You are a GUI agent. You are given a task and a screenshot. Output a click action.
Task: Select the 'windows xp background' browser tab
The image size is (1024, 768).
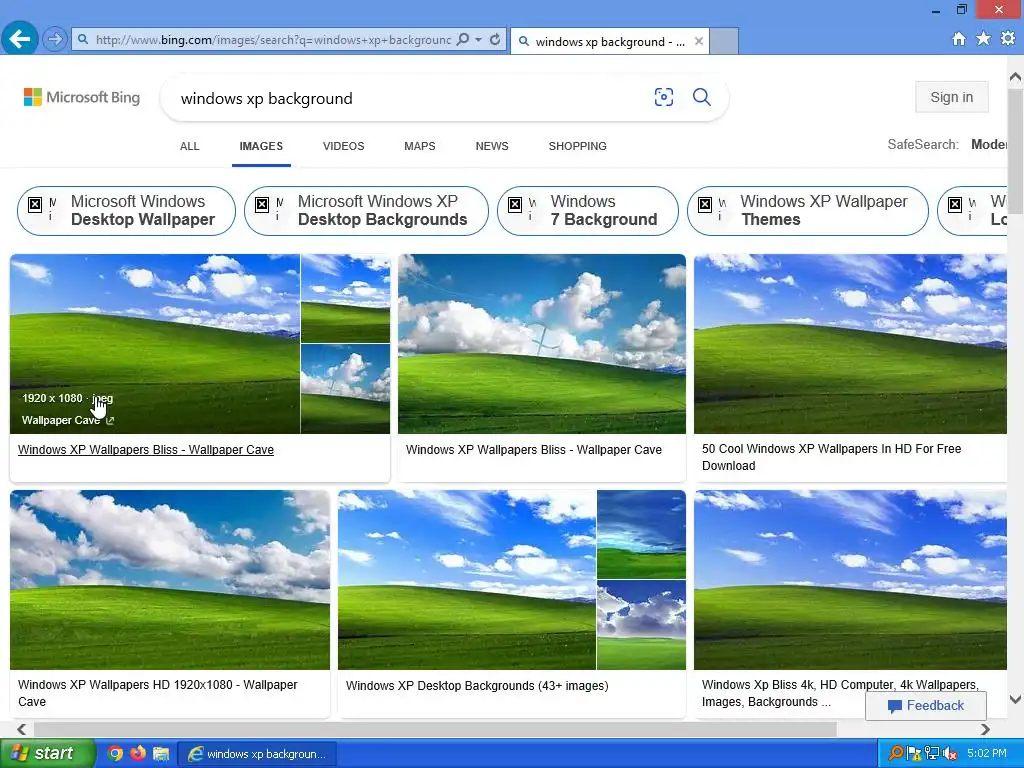click(609, 41)
